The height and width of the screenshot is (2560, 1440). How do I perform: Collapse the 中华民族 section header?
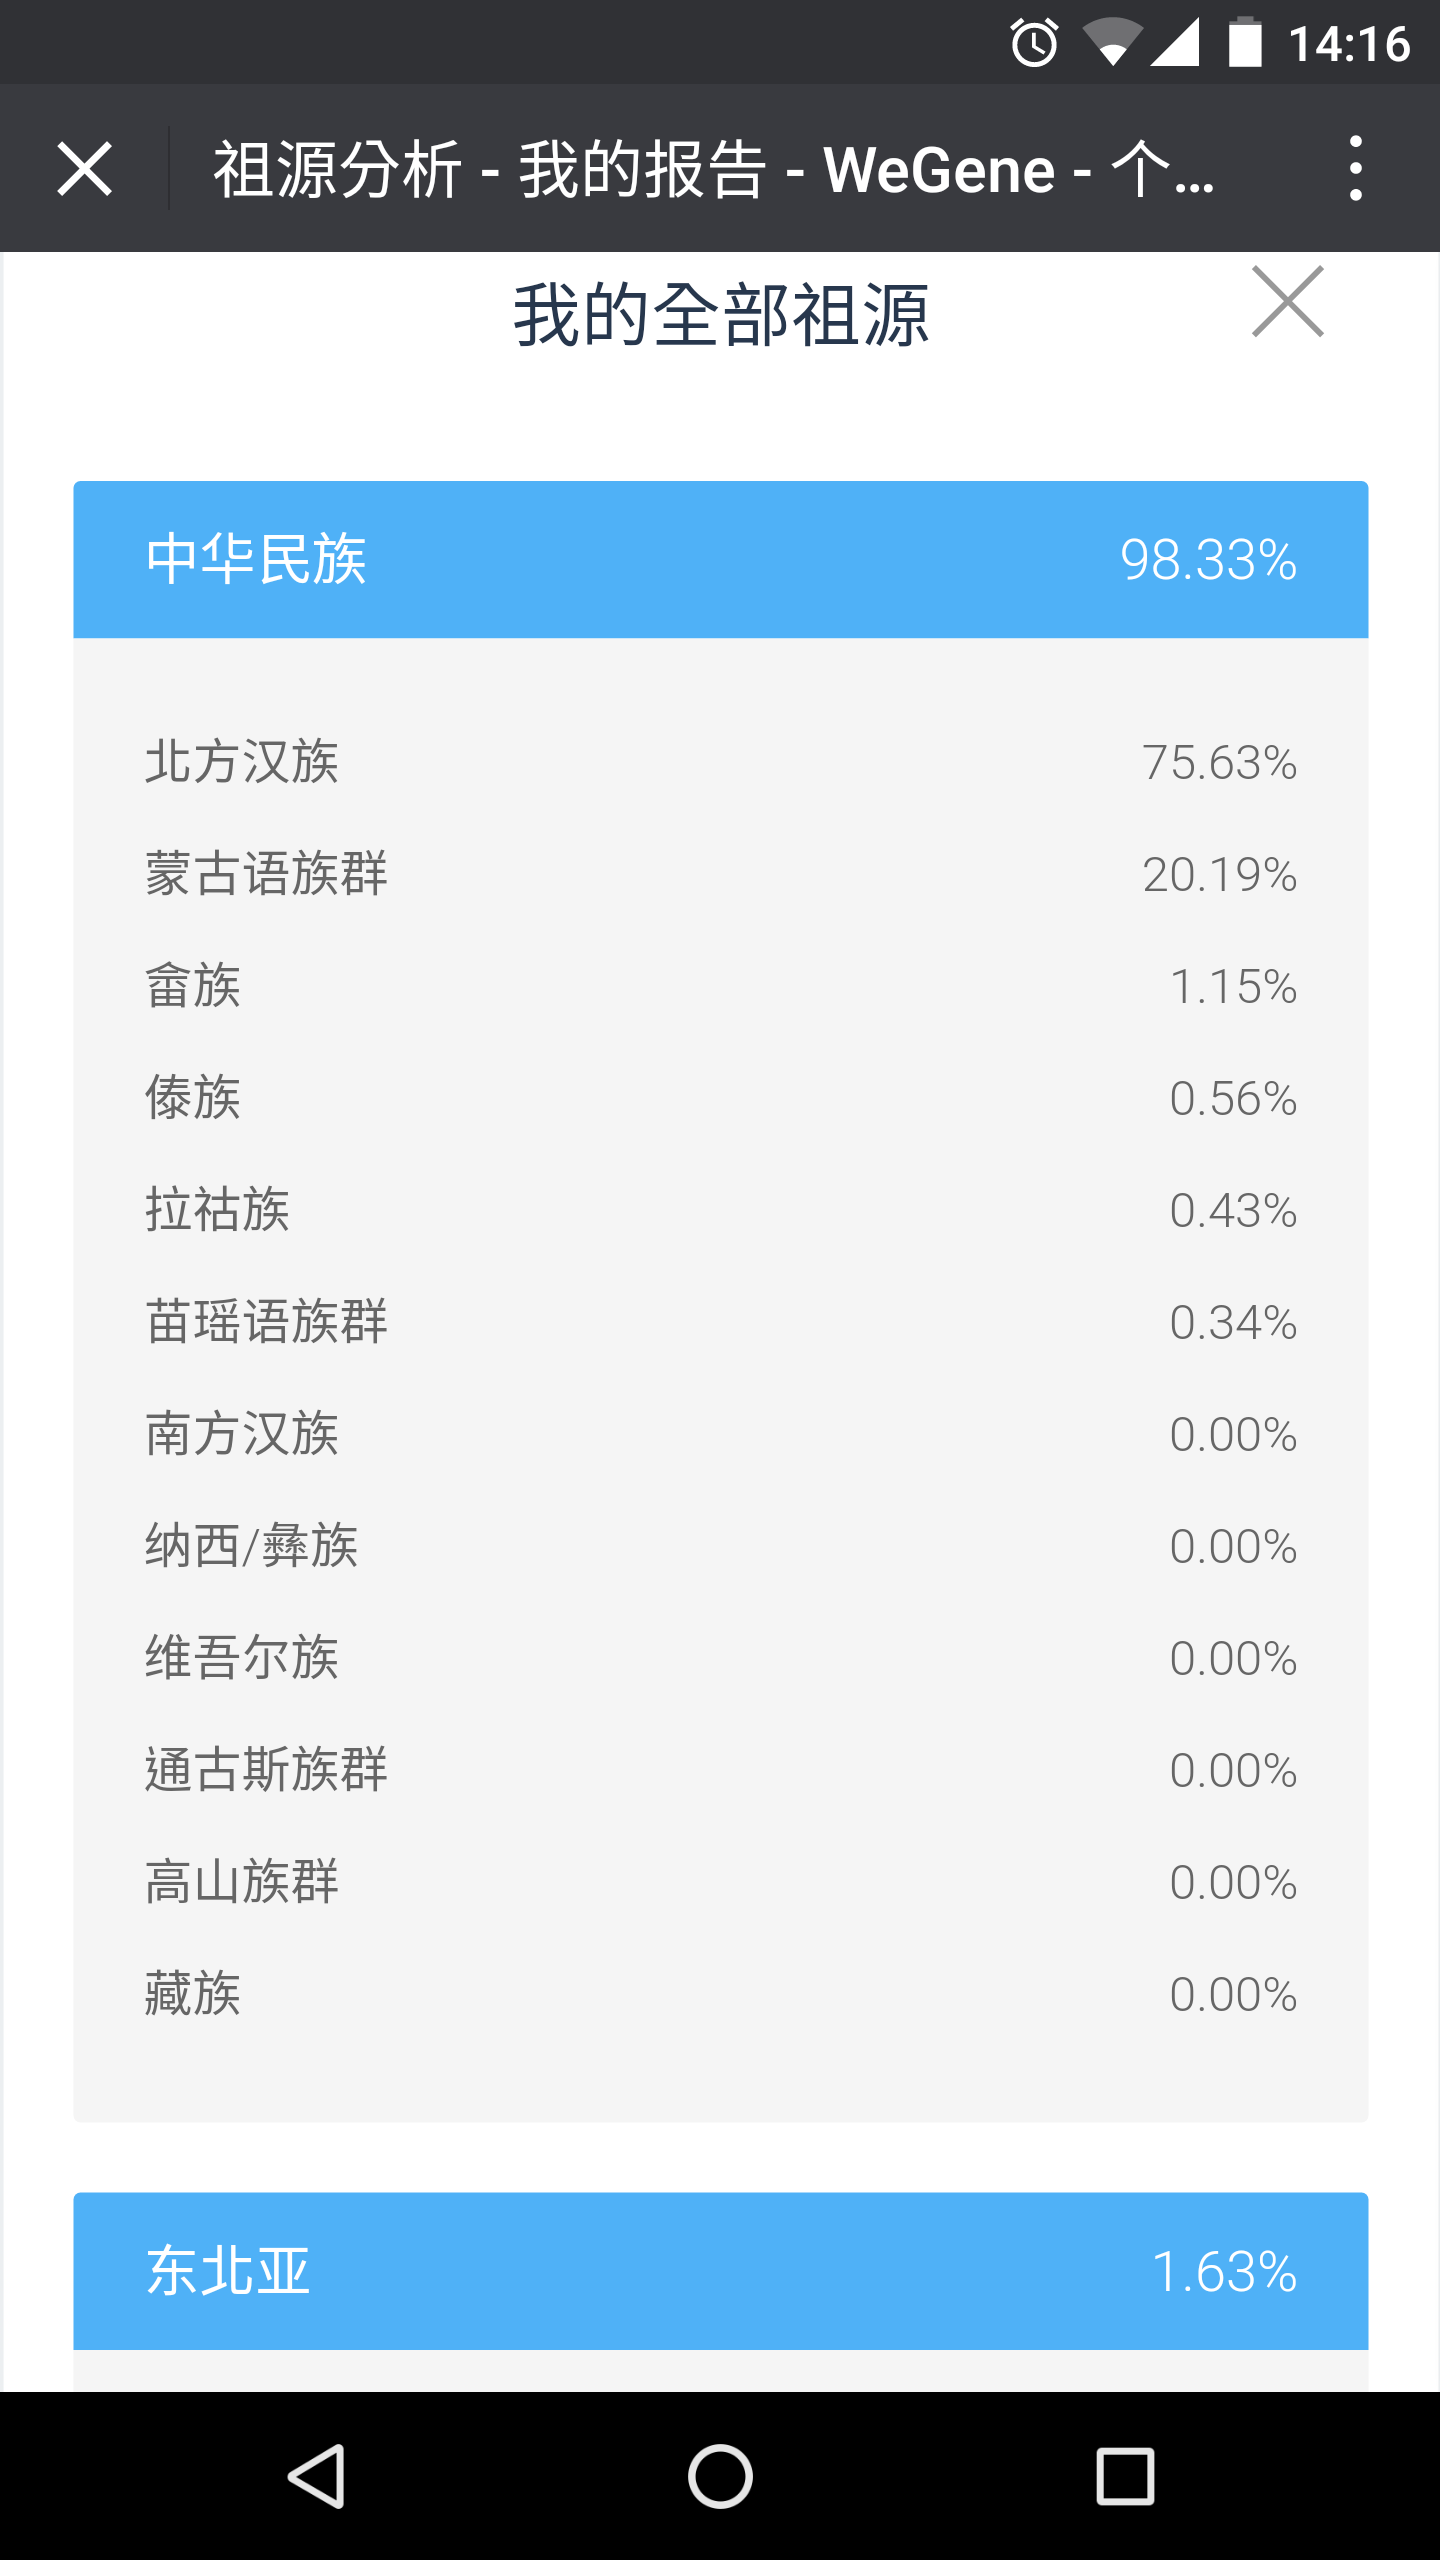[x=720, y=559]
